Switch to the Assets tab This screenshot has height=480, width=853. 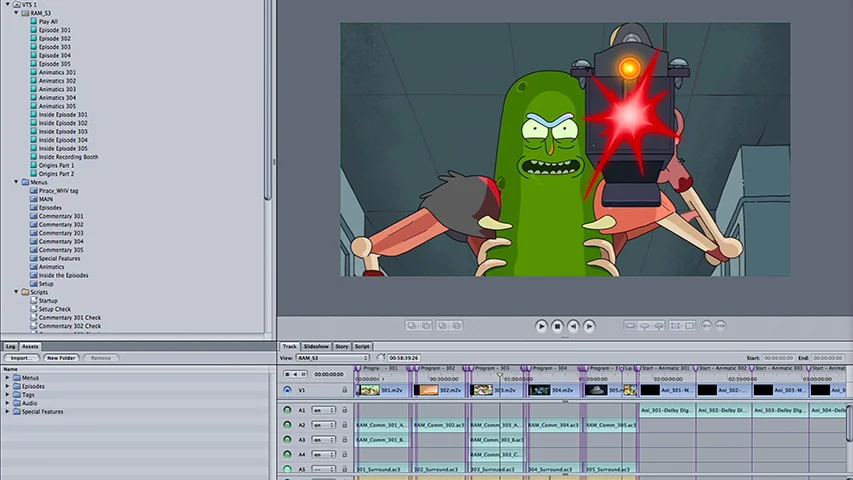tap(30, 346)
